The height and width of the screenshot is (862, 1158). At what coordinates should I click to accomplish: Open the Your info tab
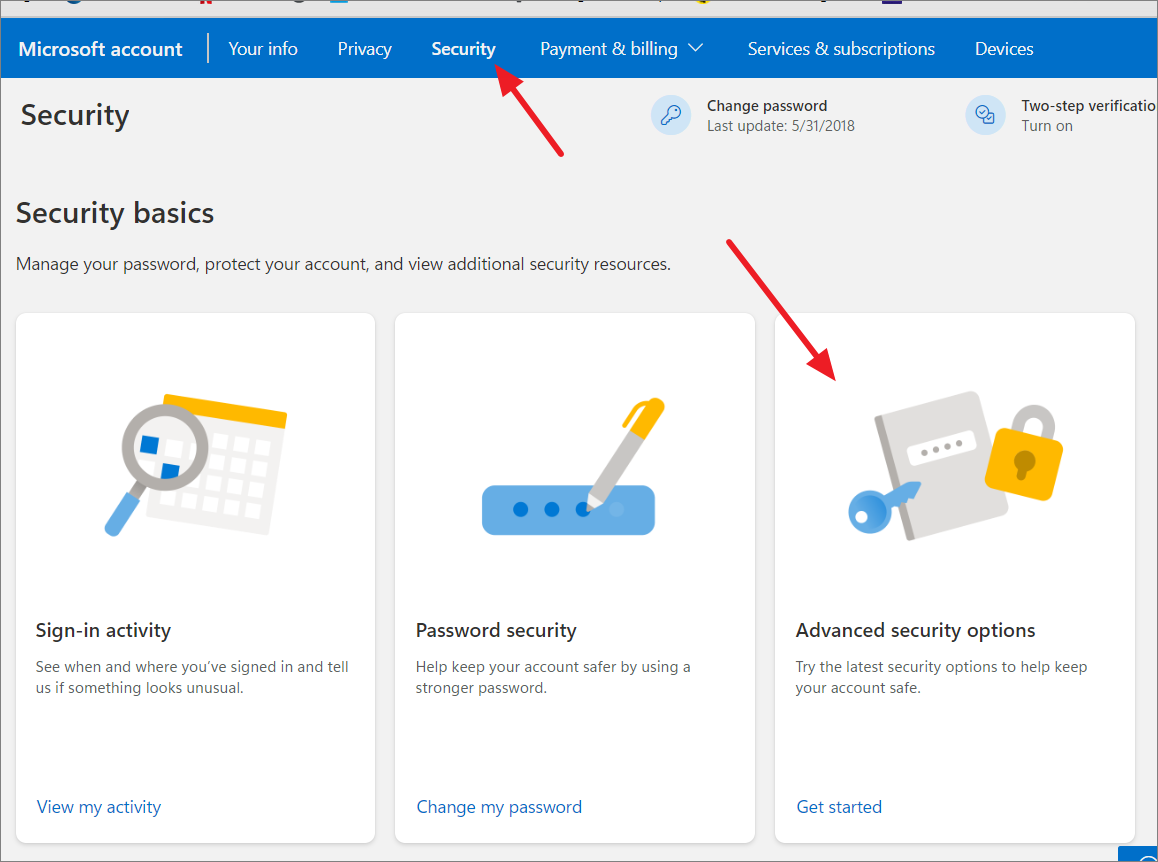coord(263,49)
